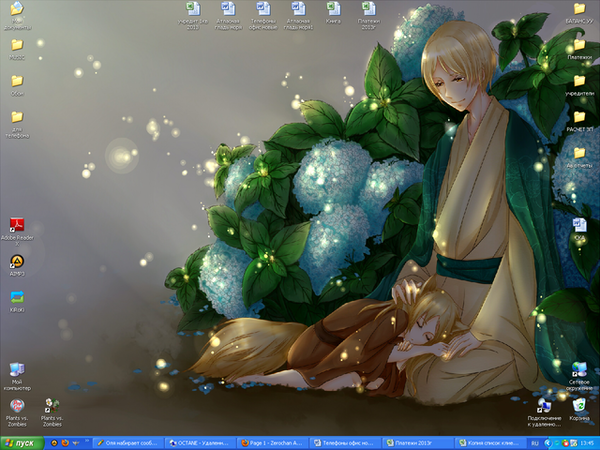Launch the AIMP3 player shortcut
600x450 pixels.
pyautogui.click(x=17, y=261)
